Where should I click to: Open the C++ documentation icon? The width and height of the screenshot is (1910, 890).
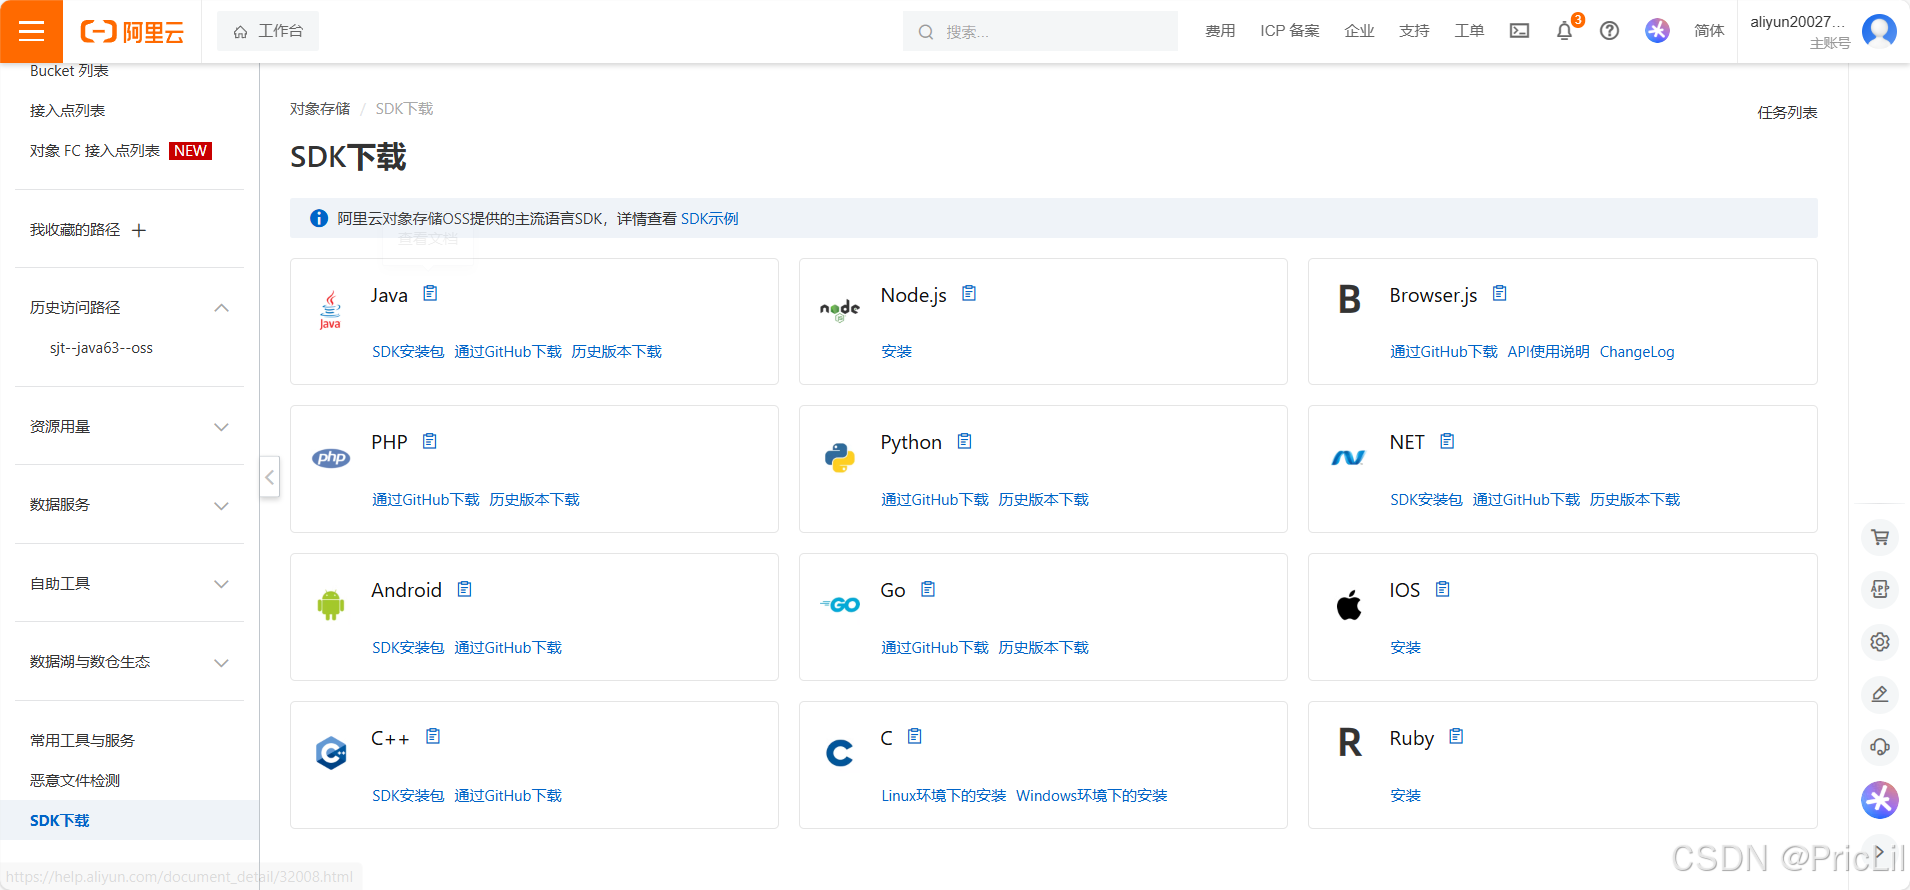(433, 736)
